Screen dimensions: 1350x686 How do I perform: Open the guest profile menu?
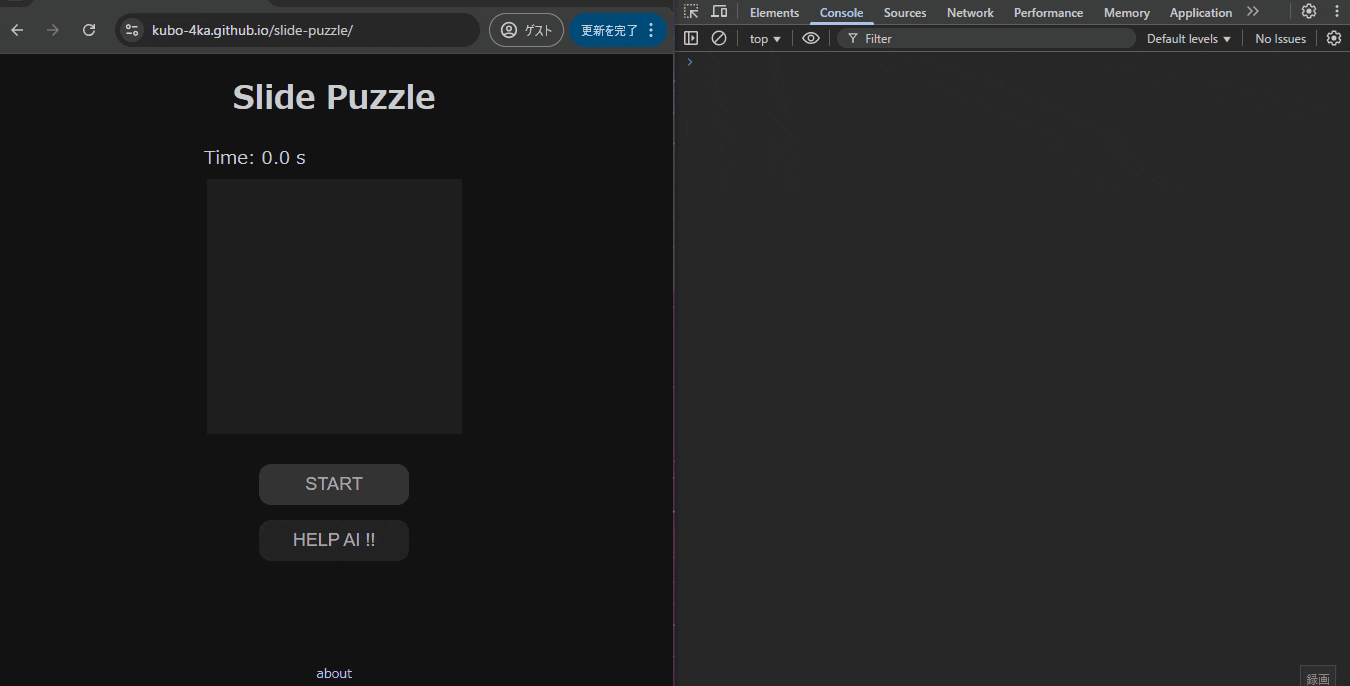(526, 30)
